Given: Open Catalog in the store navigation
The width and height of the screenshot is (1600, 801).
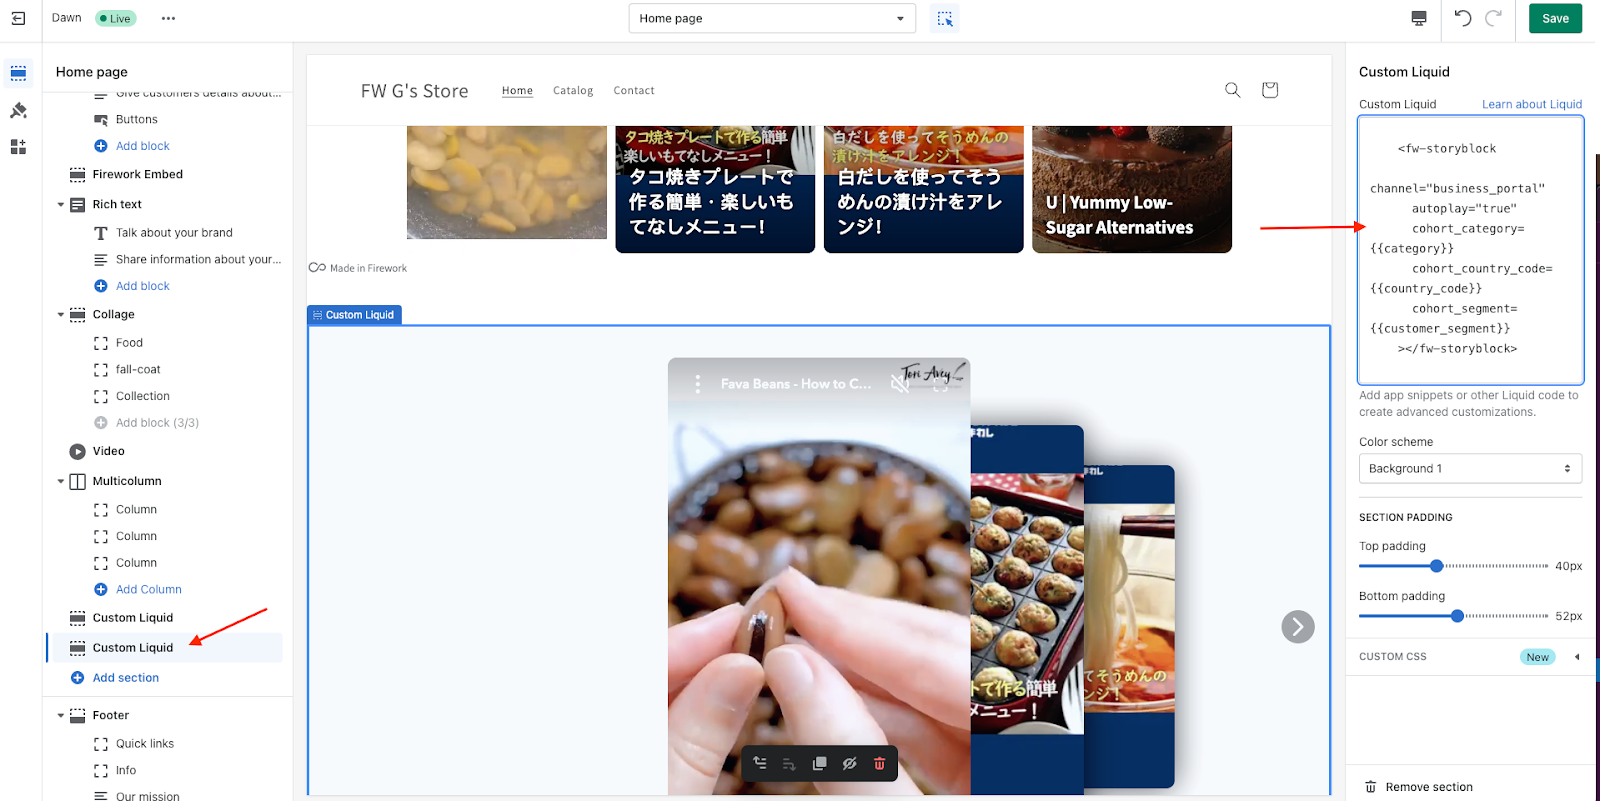Looking at the screenshot, I should click(x=573, y=91).
